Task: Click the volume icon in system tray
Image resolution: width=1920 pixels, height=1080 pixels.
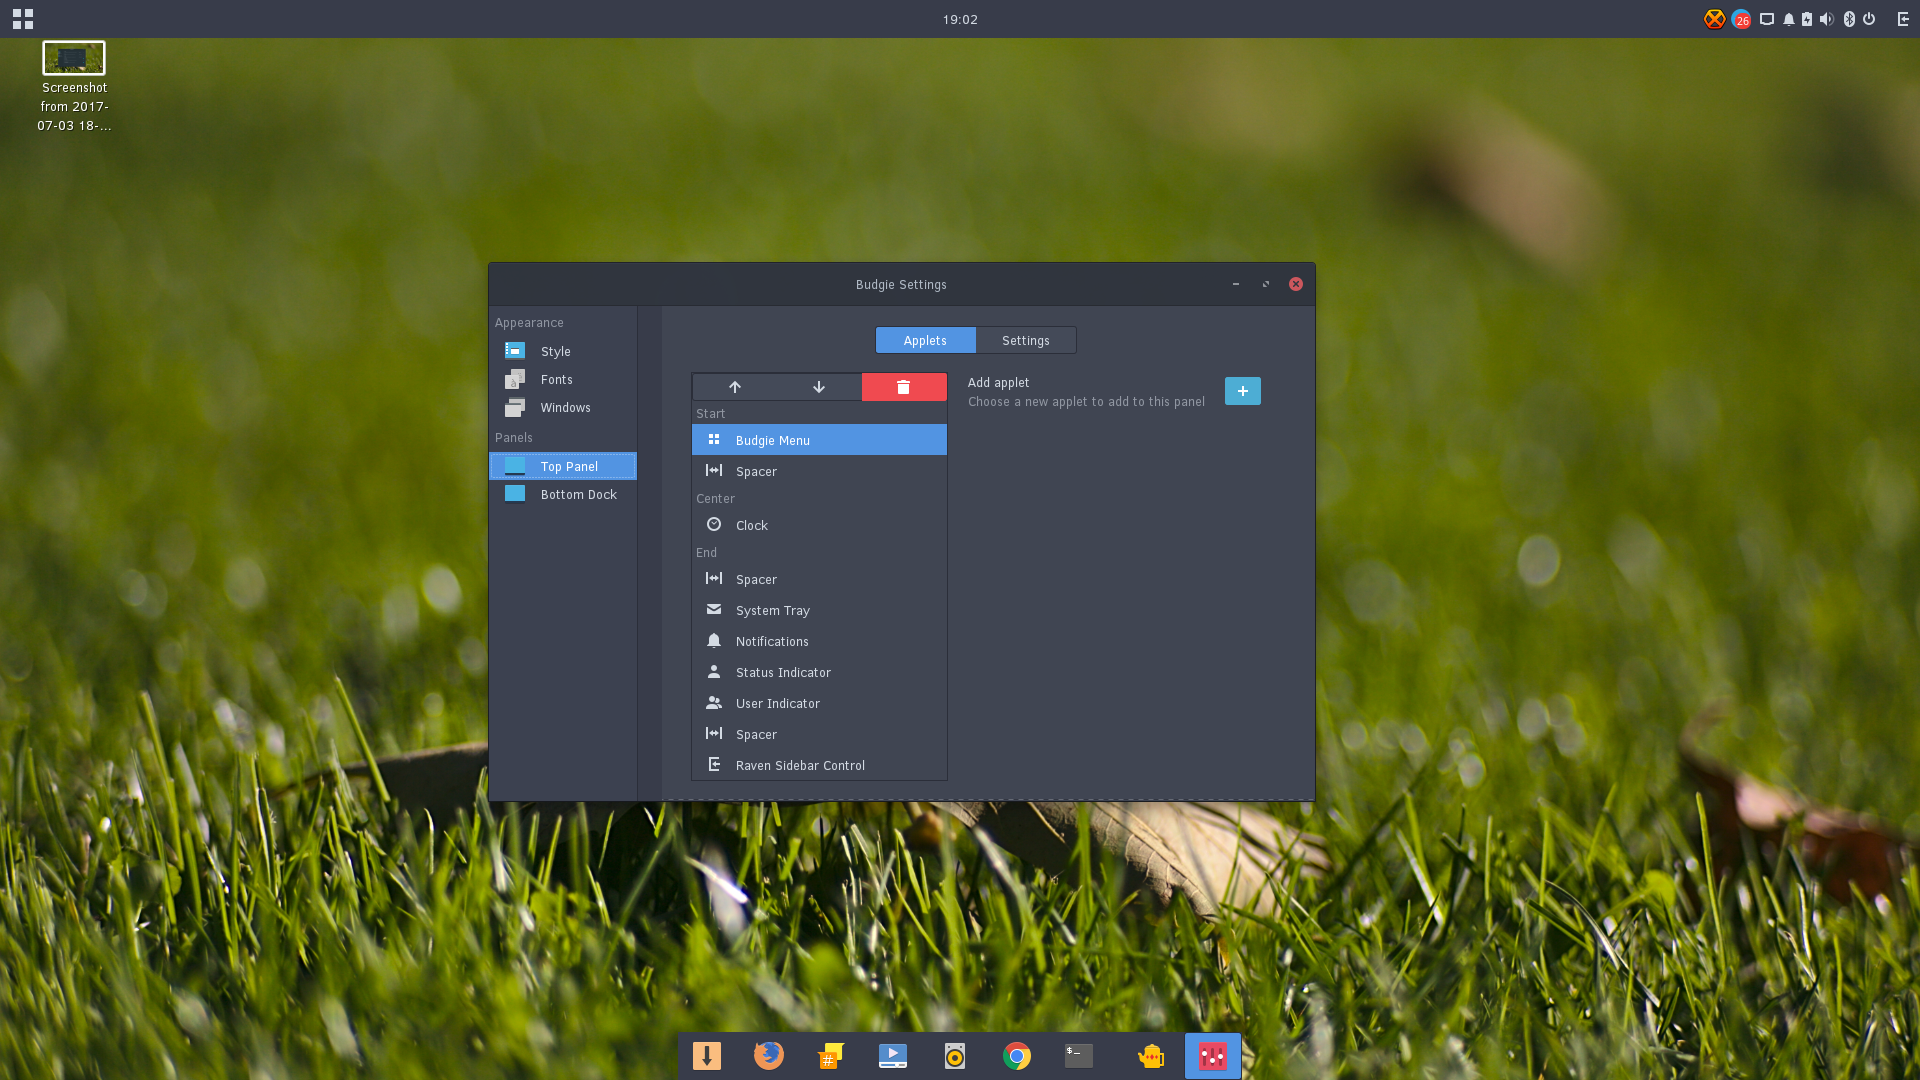Action: [1827, 19]
